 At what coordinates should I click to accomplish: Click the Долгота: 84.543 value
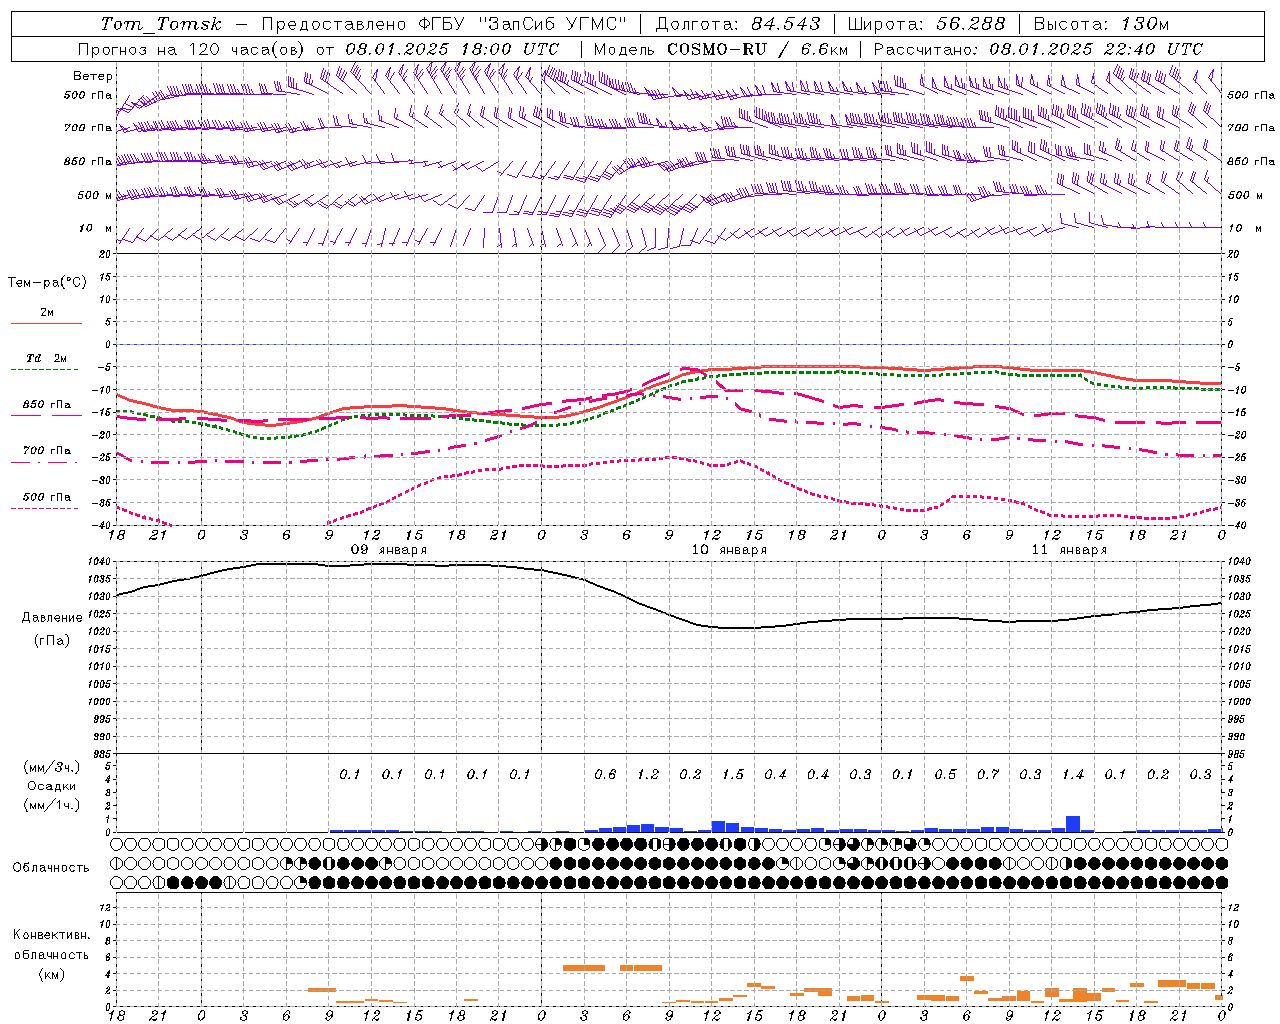coord(738,24)
